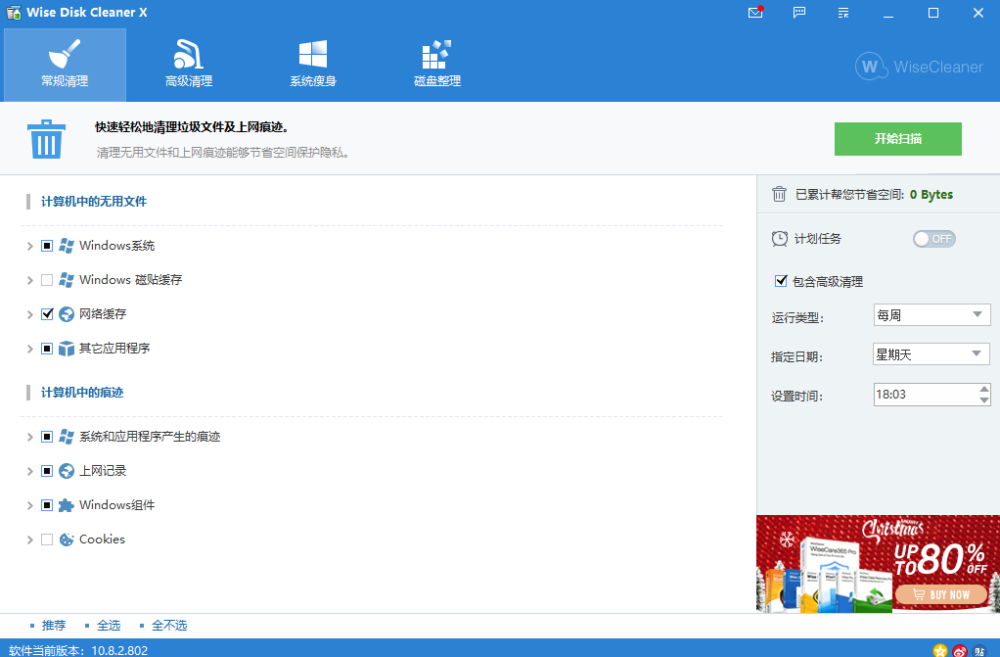1000x657 pixels.
Task: Click the Wise Disk Cleaner title bar app icon
Action: click(13, 13)
